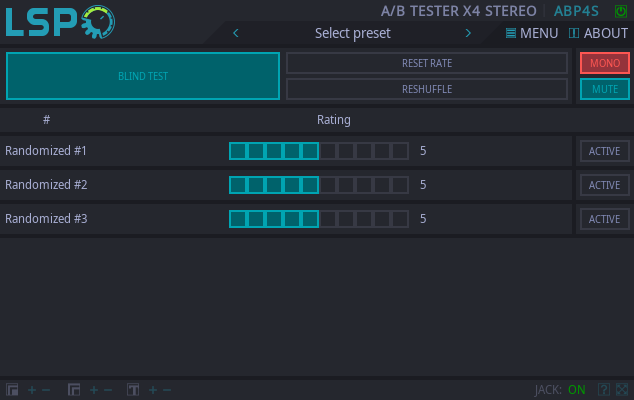Click the bundle scaling icon

[74, 390]
